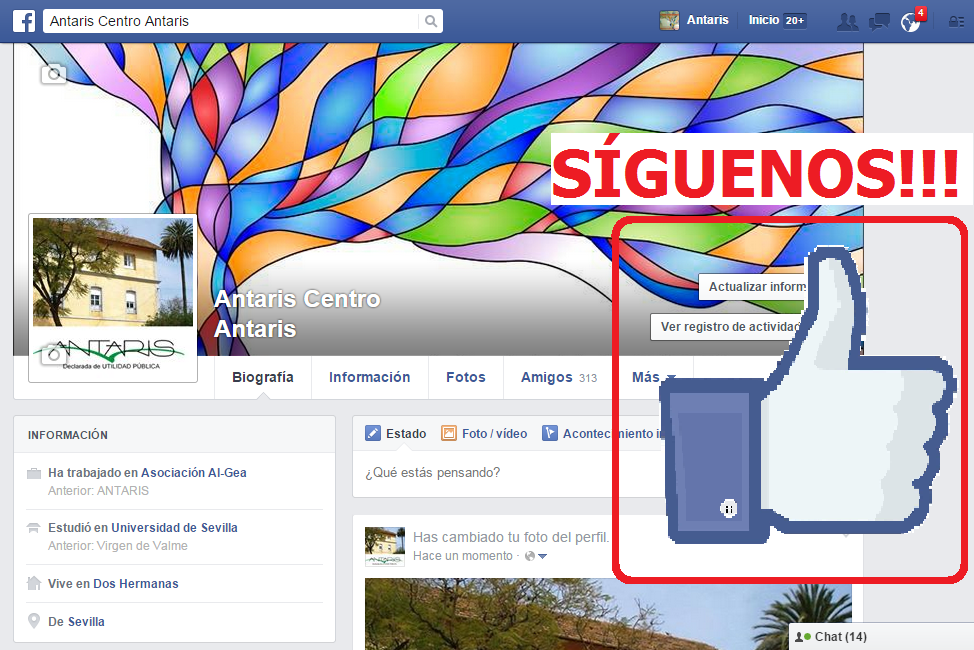Open the Chat (14) bar

click(x=881, y=636)
